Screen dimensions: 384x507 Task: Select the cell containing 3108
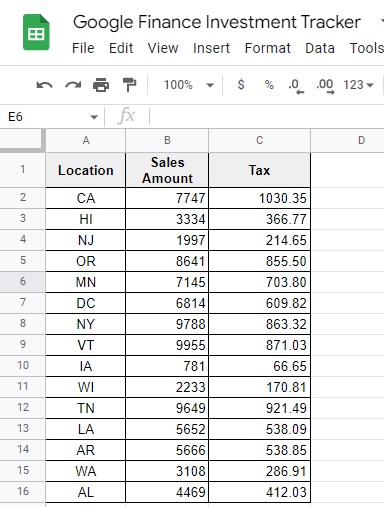[x=167, y=471]
